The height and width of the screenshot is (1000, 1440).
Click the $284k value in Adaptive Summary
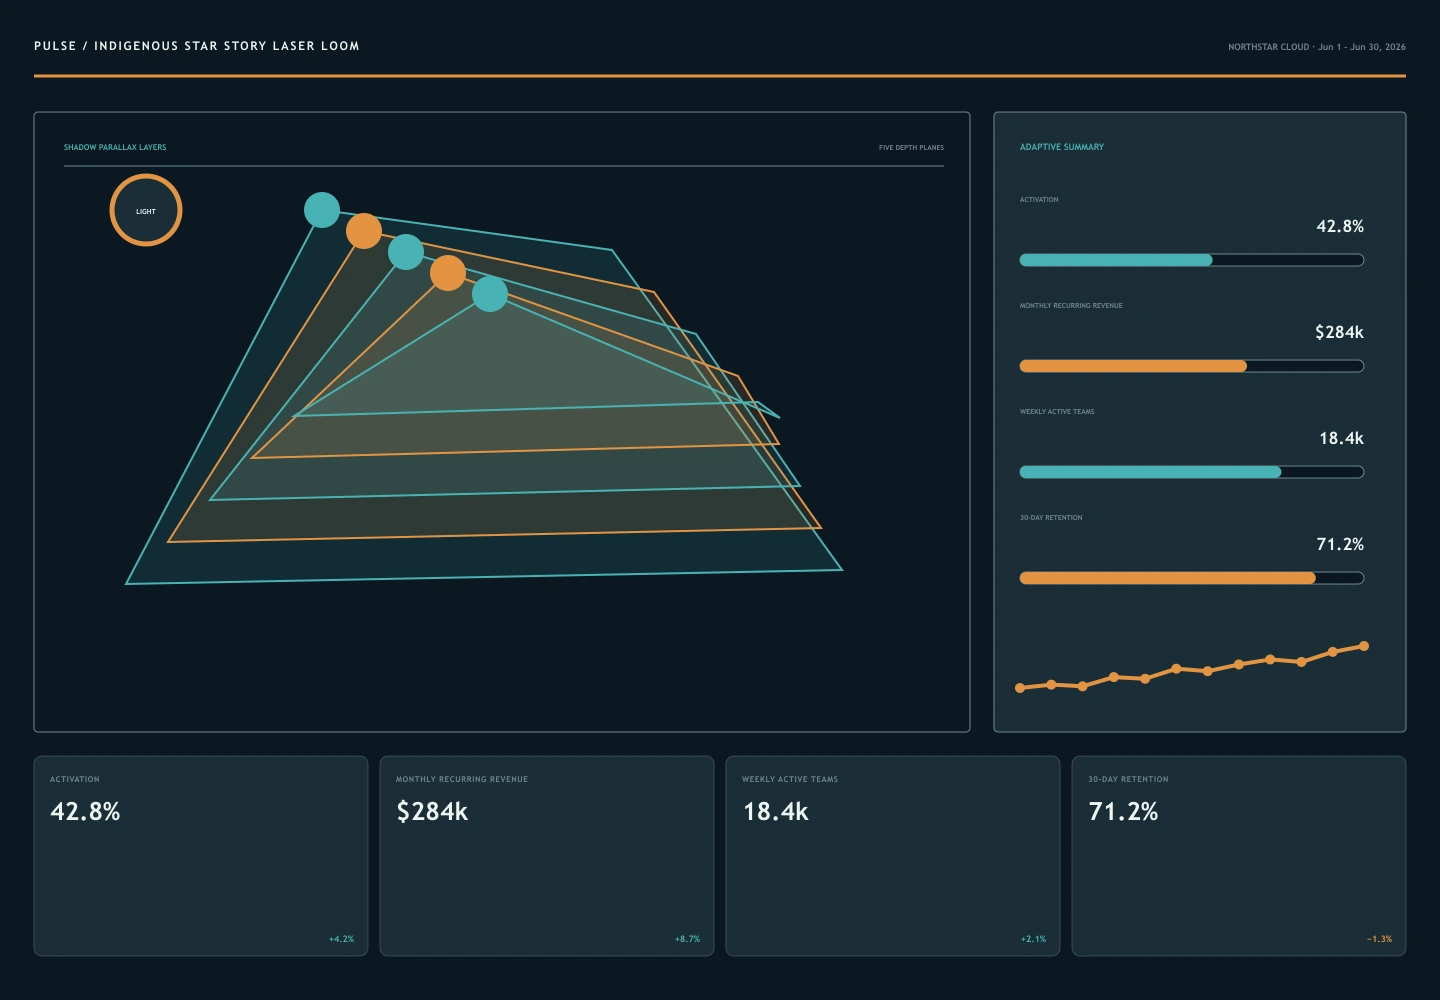tap(1339, 332)
